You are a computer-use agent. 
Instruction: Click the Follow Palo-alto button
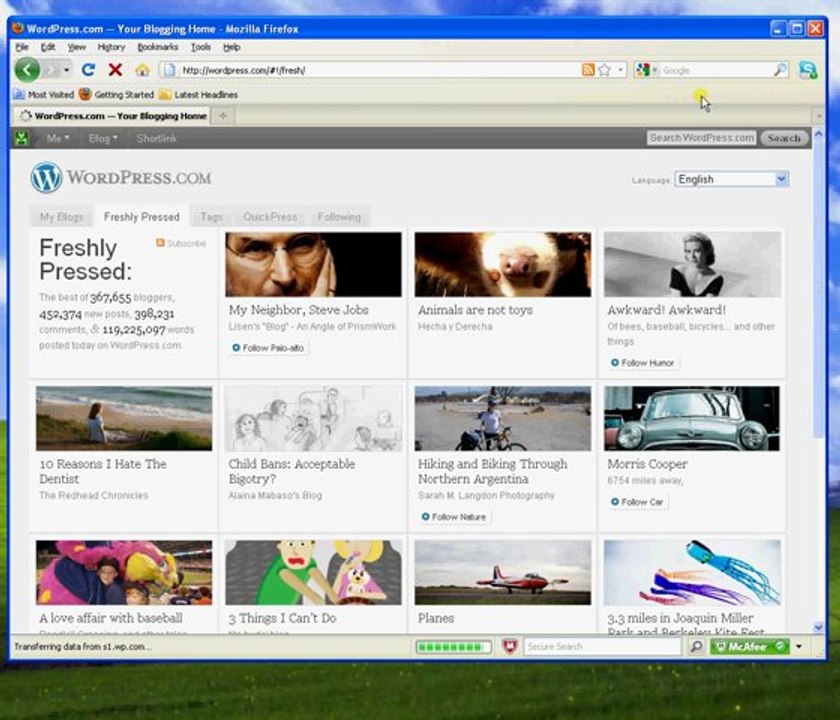point(268,348)
